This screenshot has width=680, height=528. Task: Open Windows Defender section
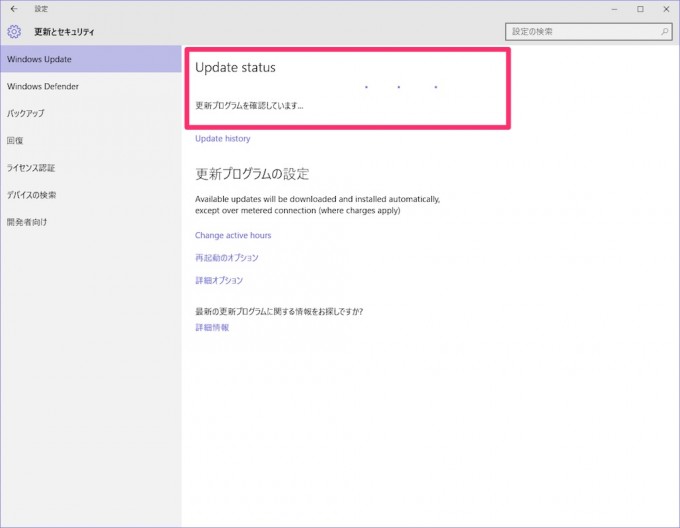tap(91, 86)
